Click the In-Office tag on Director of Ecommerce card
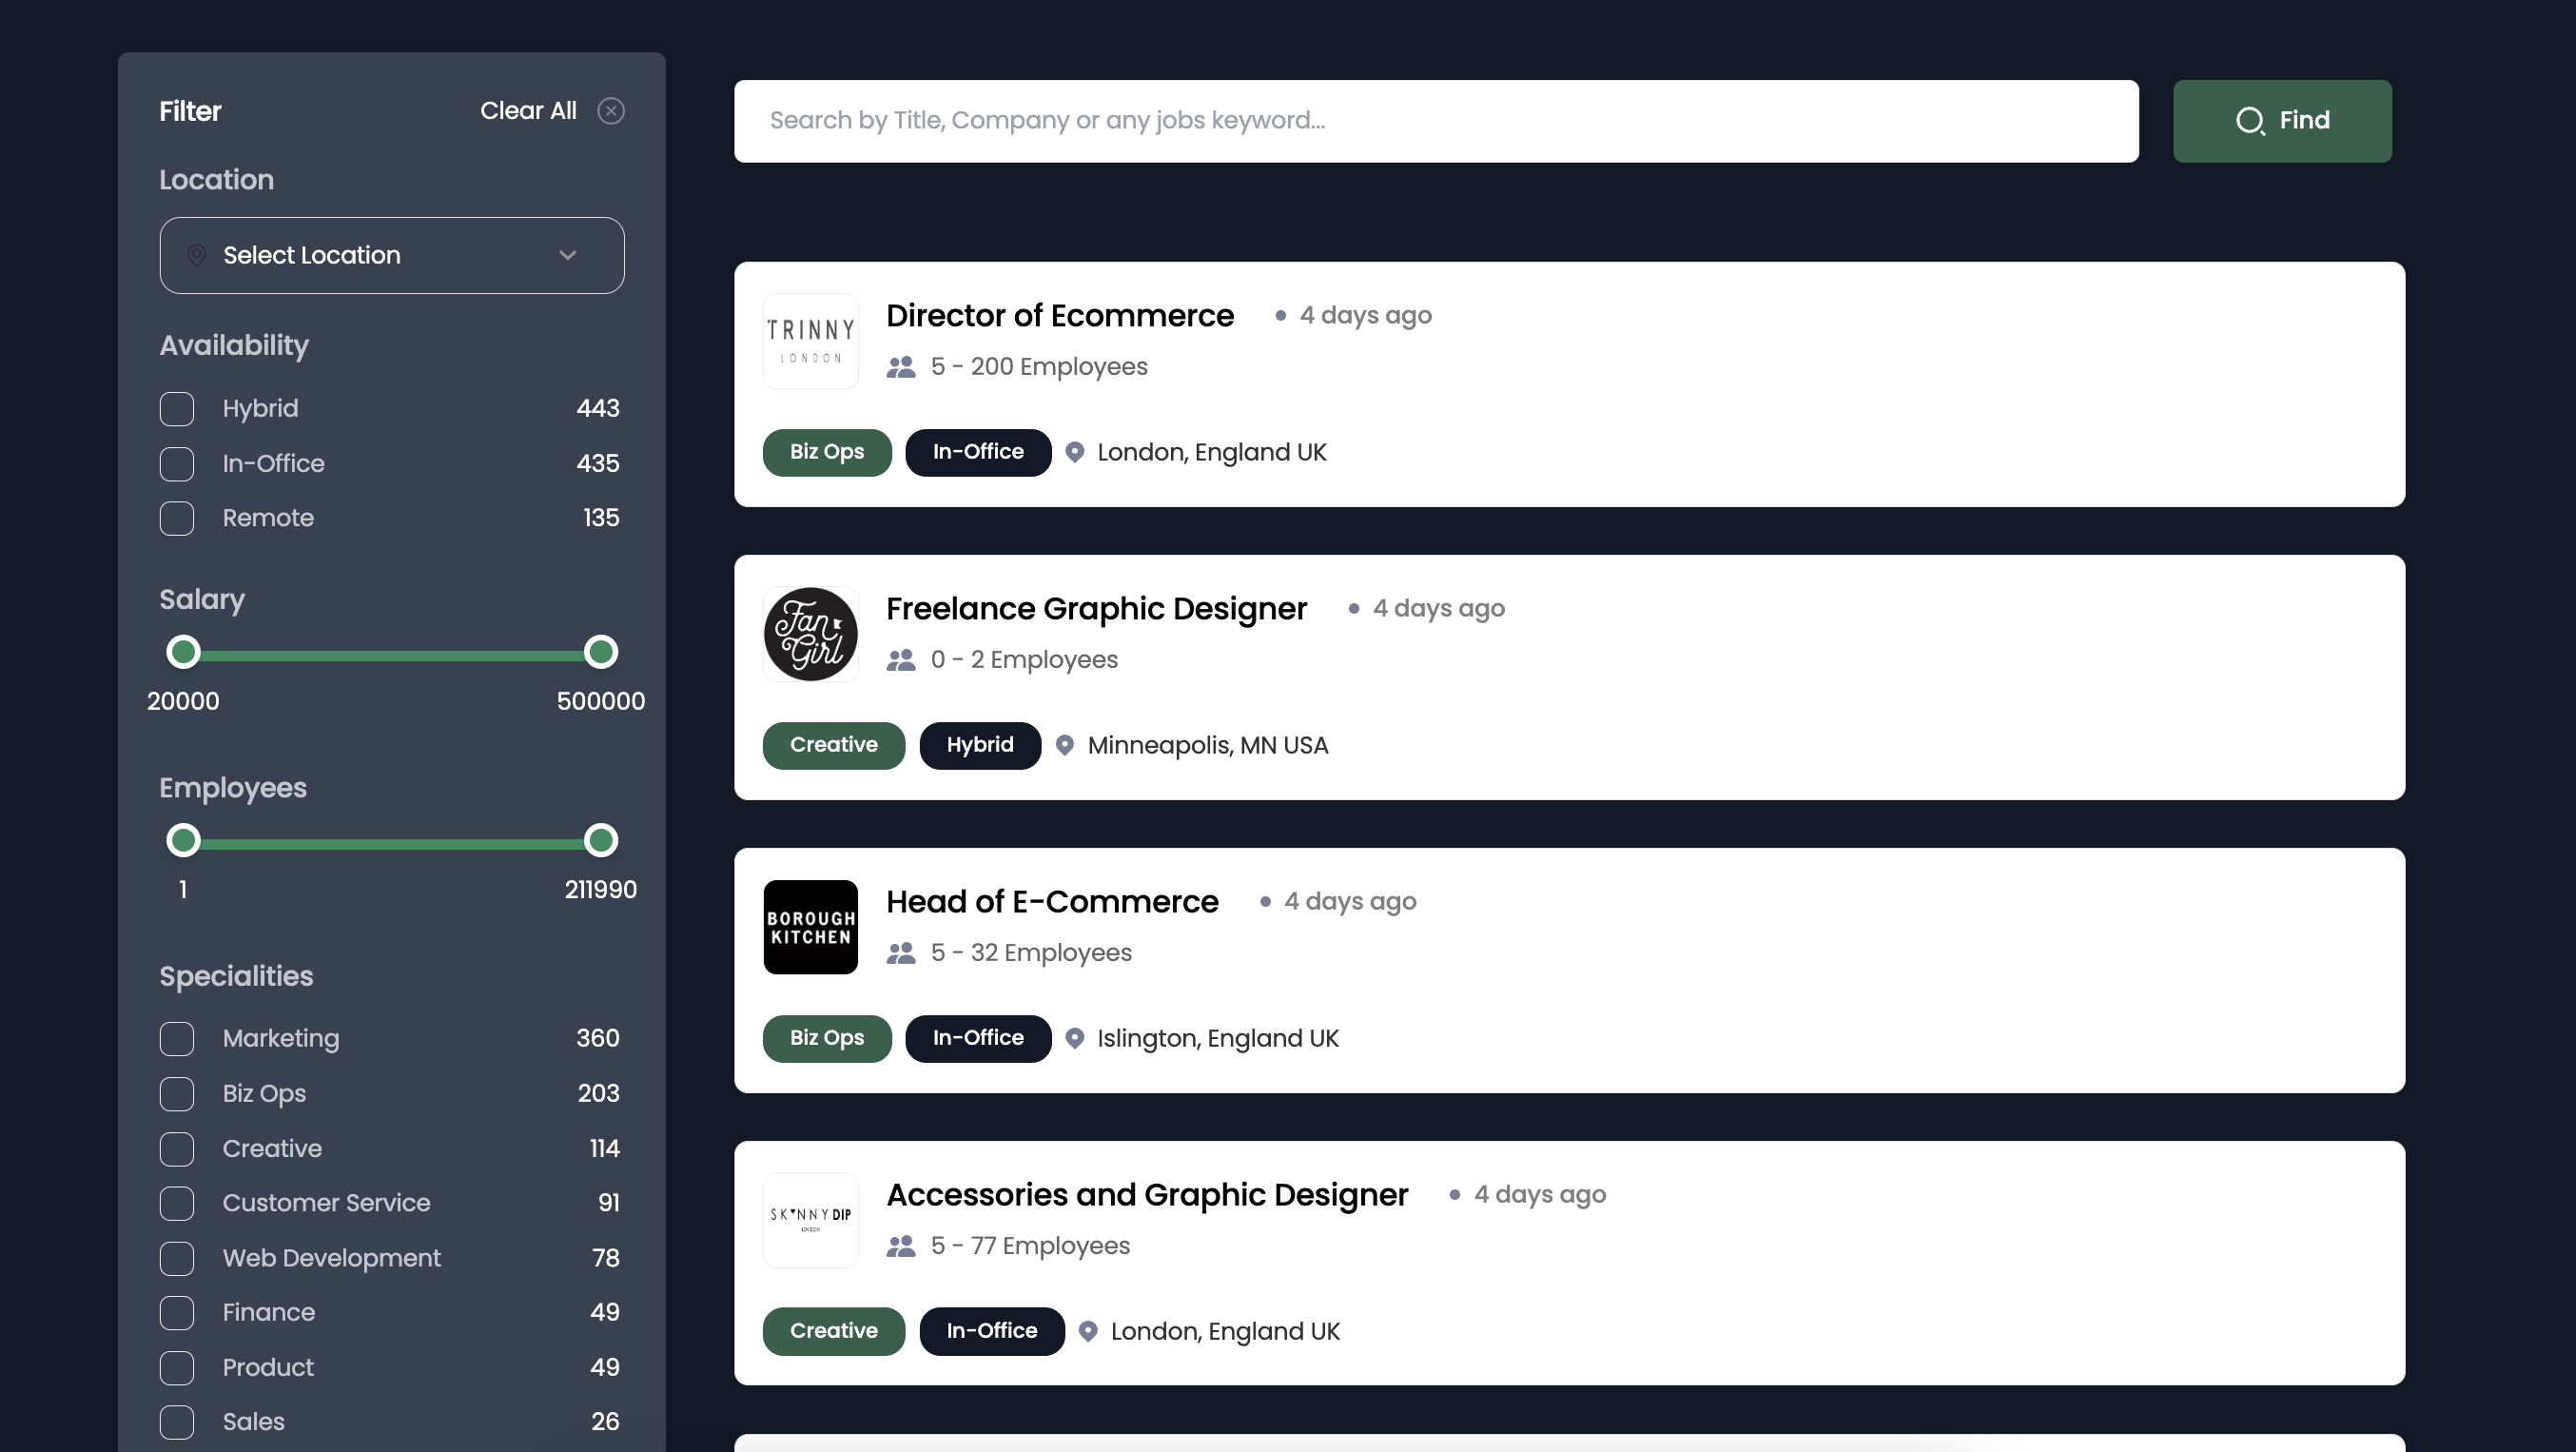The height and width of the screenshot is (1452, 2576). pyautogui.click(x=978, y=453)
